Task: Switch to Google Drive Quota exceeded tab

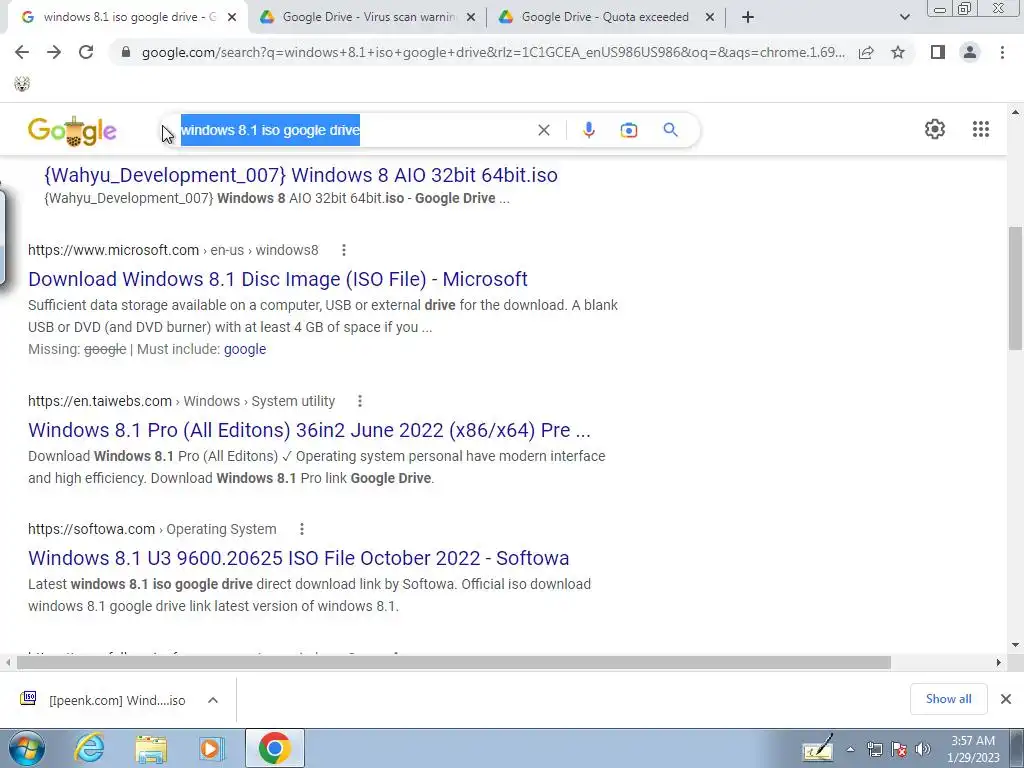Action: coord(604,18)
